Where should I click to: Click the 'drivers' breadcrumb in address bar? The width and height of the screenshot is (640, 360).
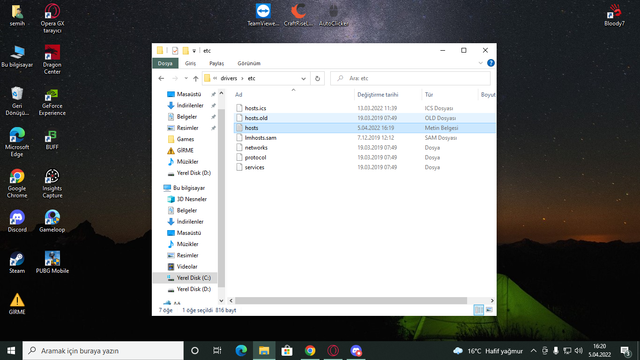(229, 78)
